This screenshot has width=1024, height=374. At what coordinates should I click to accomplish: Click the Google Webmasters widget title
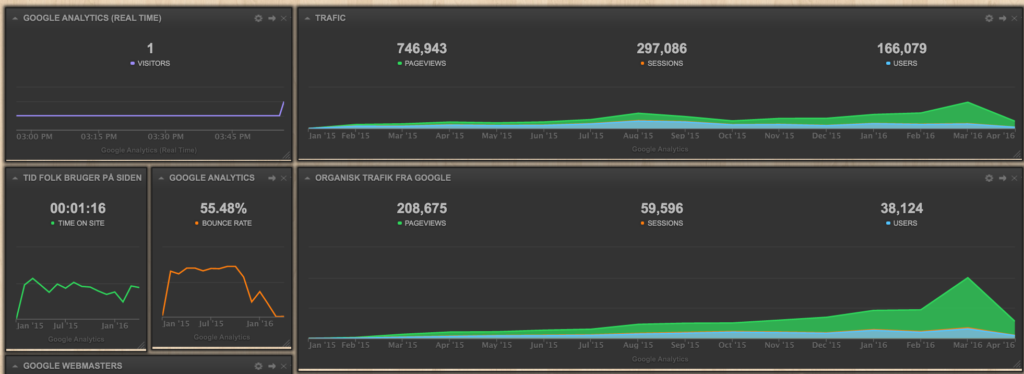(x=72, y=366)
